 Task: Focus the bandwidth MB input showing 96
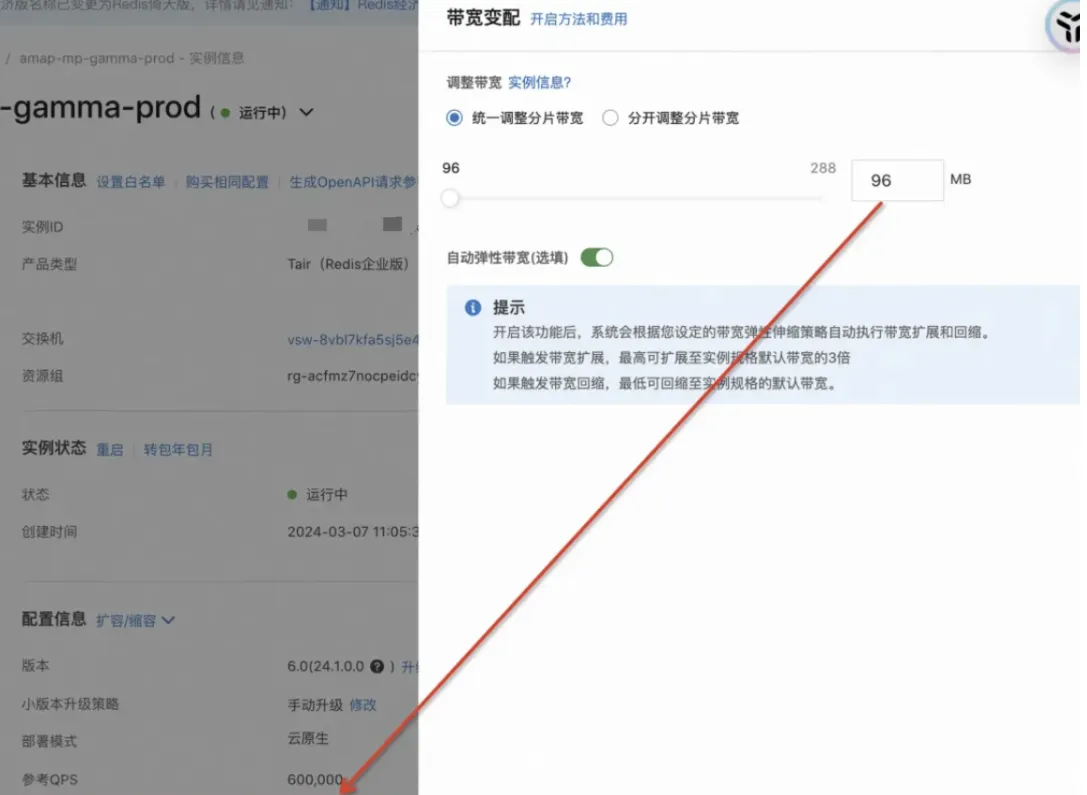[x=897, y=180]
